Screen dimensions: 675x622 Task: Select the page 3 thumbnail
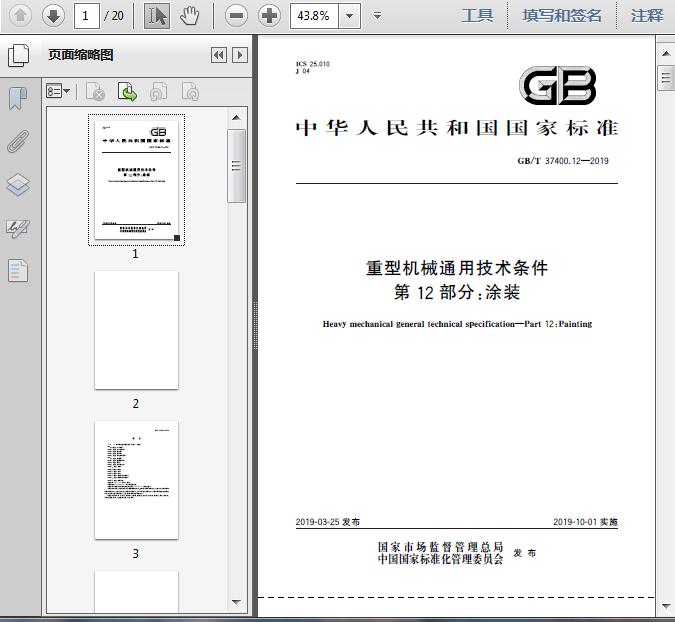pos(136,480)
